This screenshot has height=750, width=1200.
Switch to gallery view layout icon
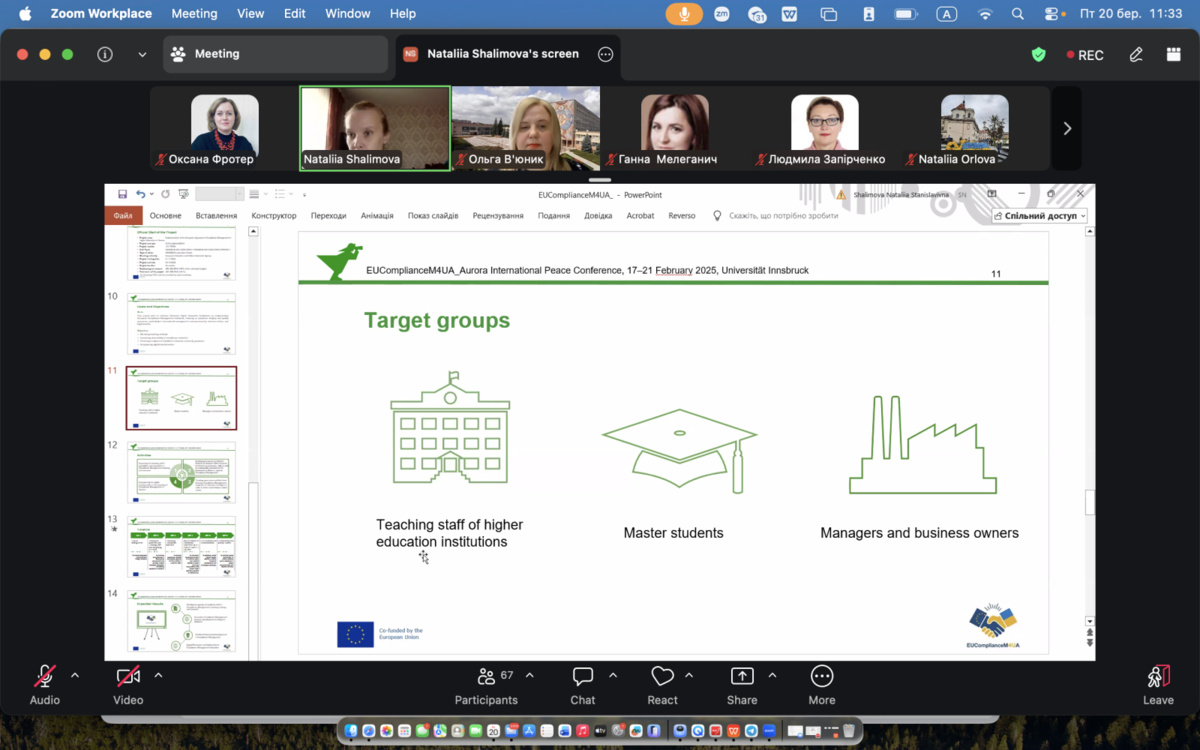pos(1173,55)
